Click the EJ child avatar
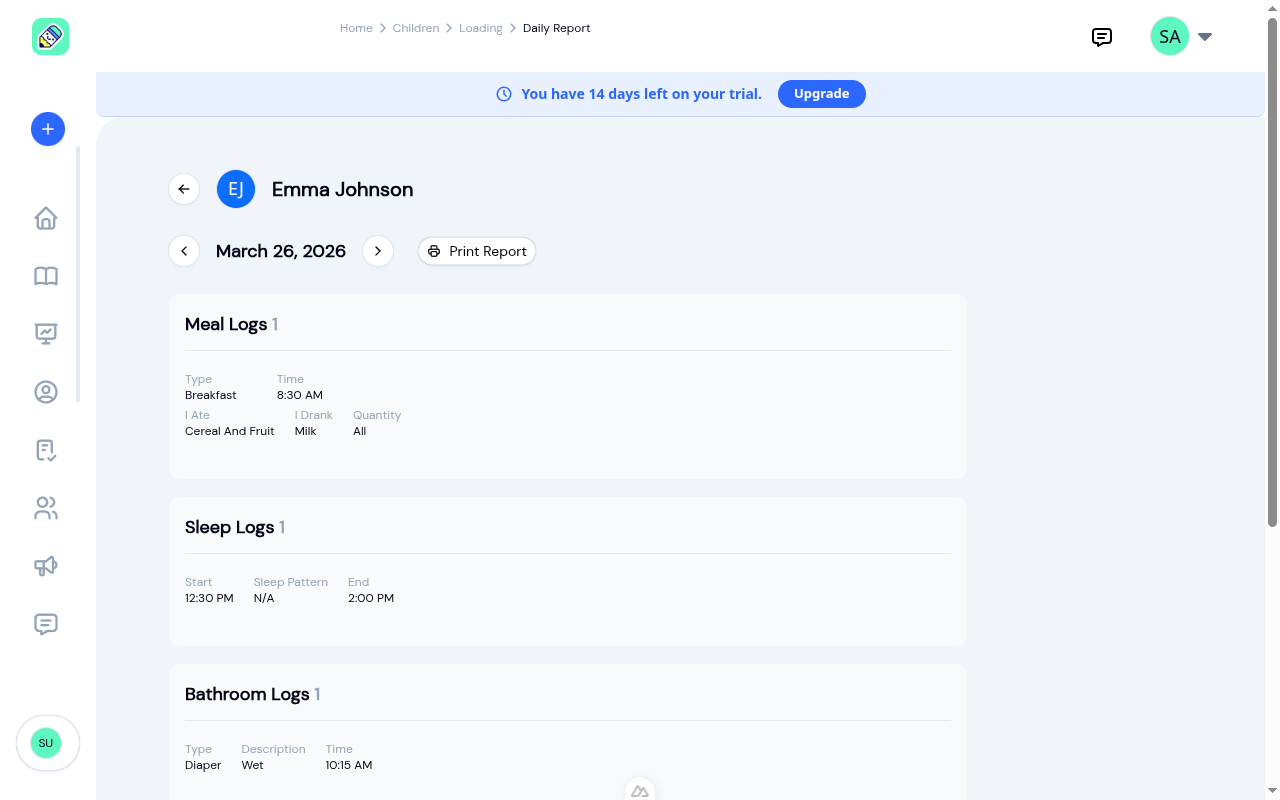The height and width of the screenshot is (800, 1280). coord(236,189)
